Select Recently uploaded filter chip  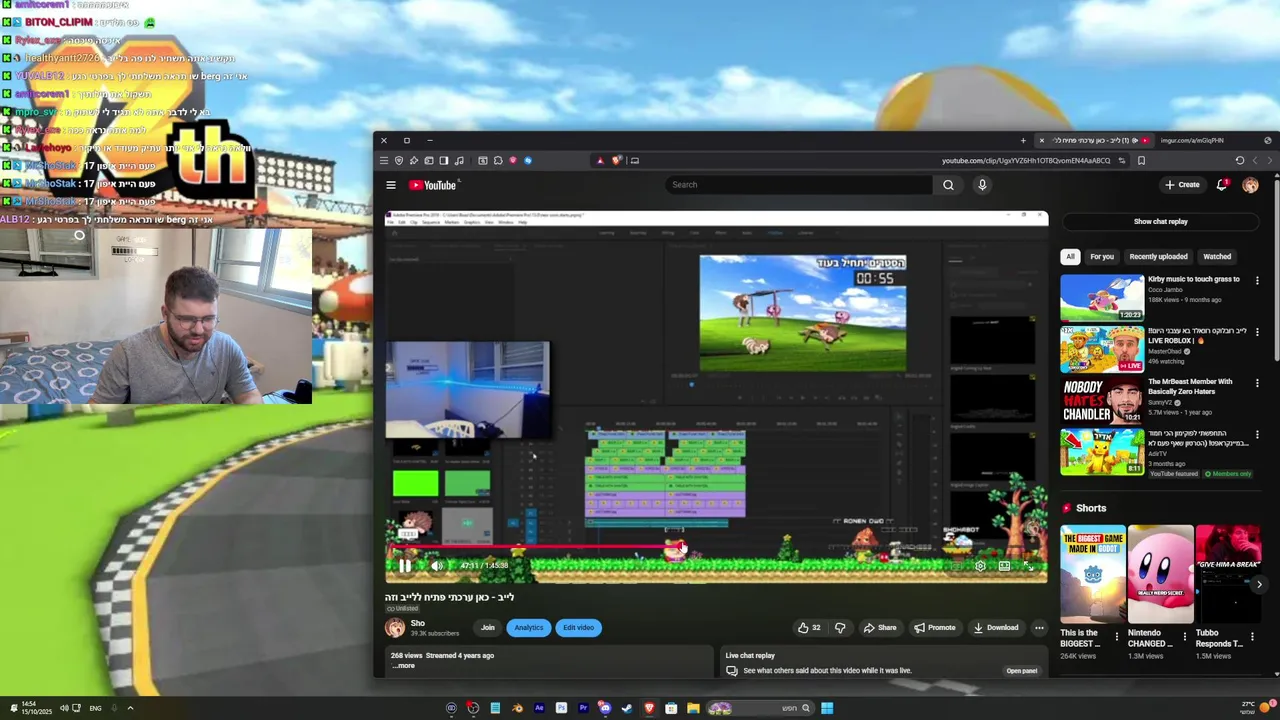(1158, 257)
